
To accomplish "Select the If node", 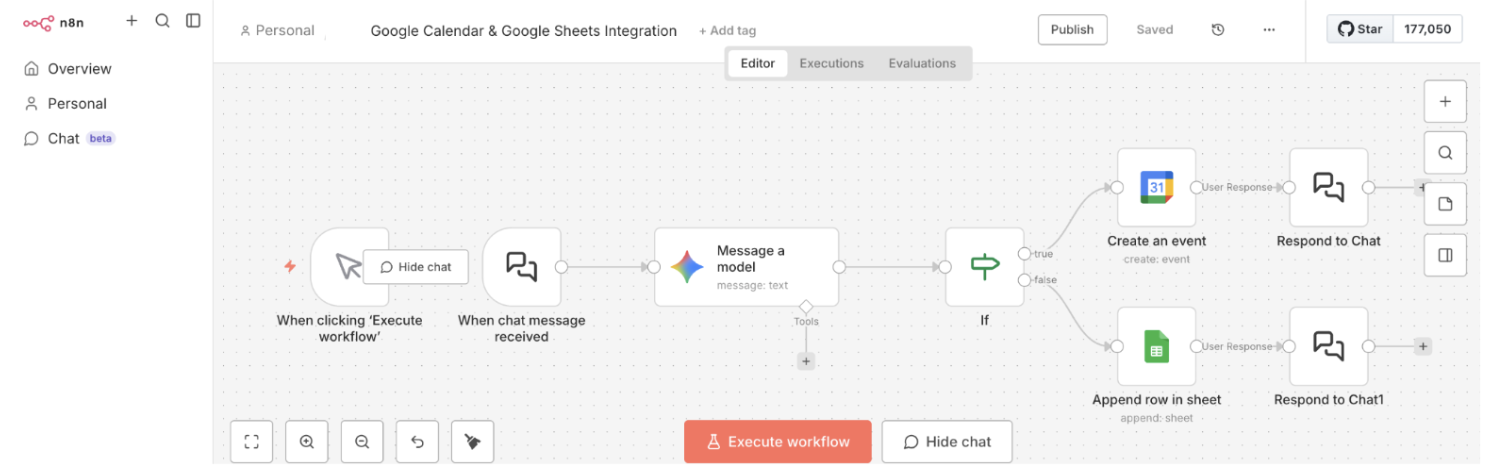I will pyautogui.click(x=984, y=267).
